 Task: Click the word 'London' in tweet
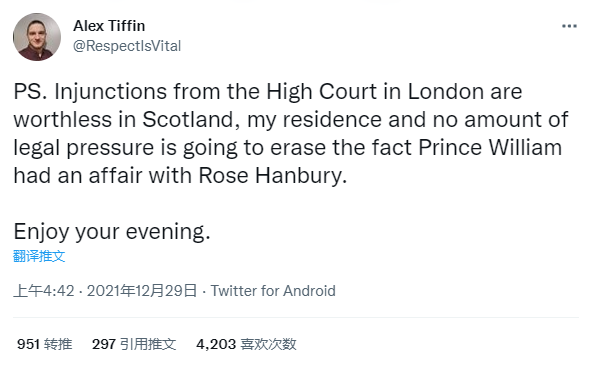[x=446, y=92]
